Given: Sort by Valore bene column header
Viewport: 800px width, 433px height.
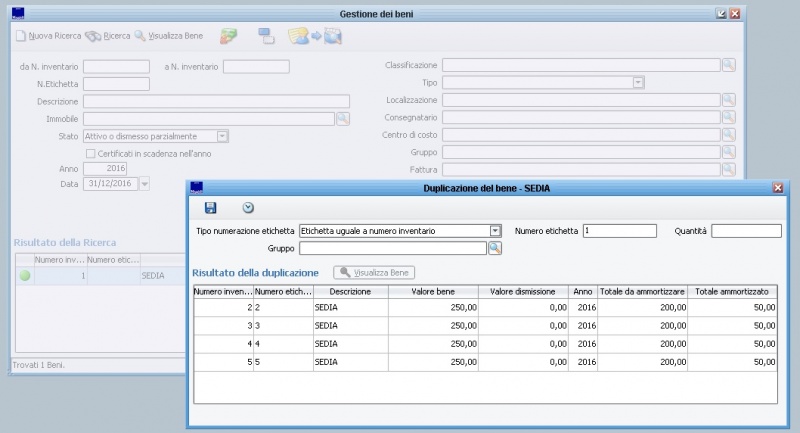Looking at the screenshot, I should [435, 291].
